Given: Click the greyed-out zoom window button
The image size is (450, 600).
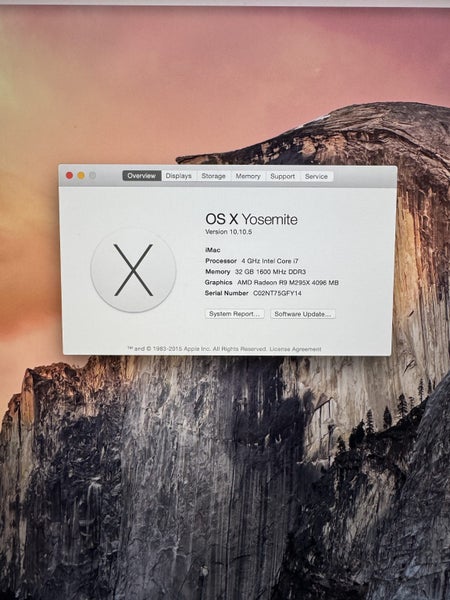Looking at the screenshot, I should pos(93,175).
